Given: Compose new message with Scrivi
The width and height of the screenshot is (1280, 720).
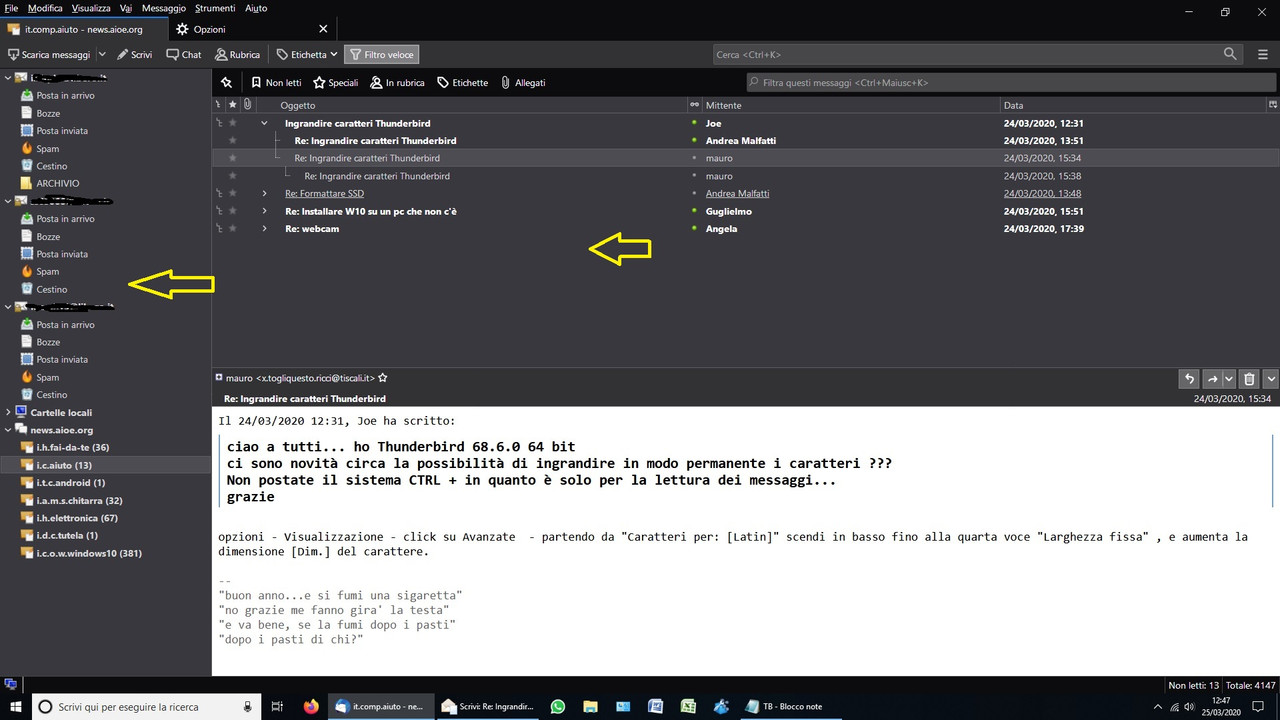Looking at the screenshot, I should [x=134, y=55].
